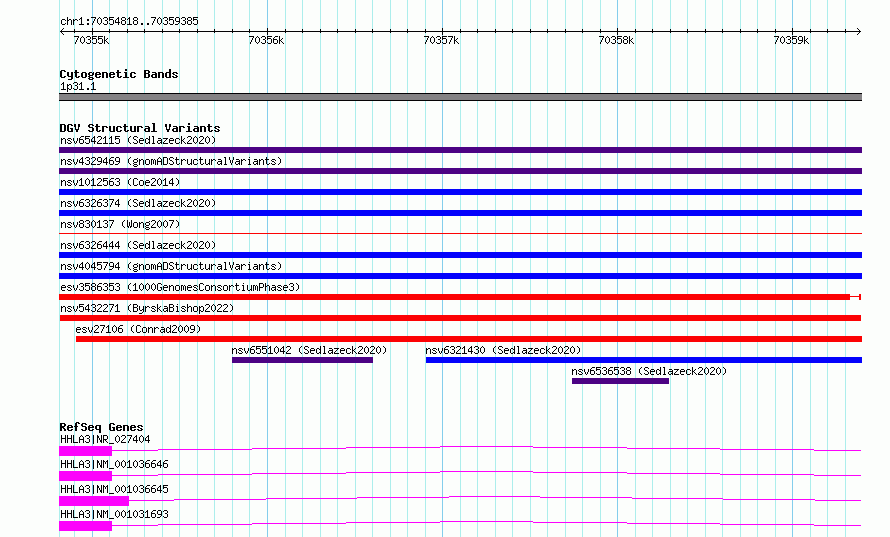This screenshot has height=537, width=890.
Task: Click the red nsv5432271 variant bar
Action: (460, 318)
